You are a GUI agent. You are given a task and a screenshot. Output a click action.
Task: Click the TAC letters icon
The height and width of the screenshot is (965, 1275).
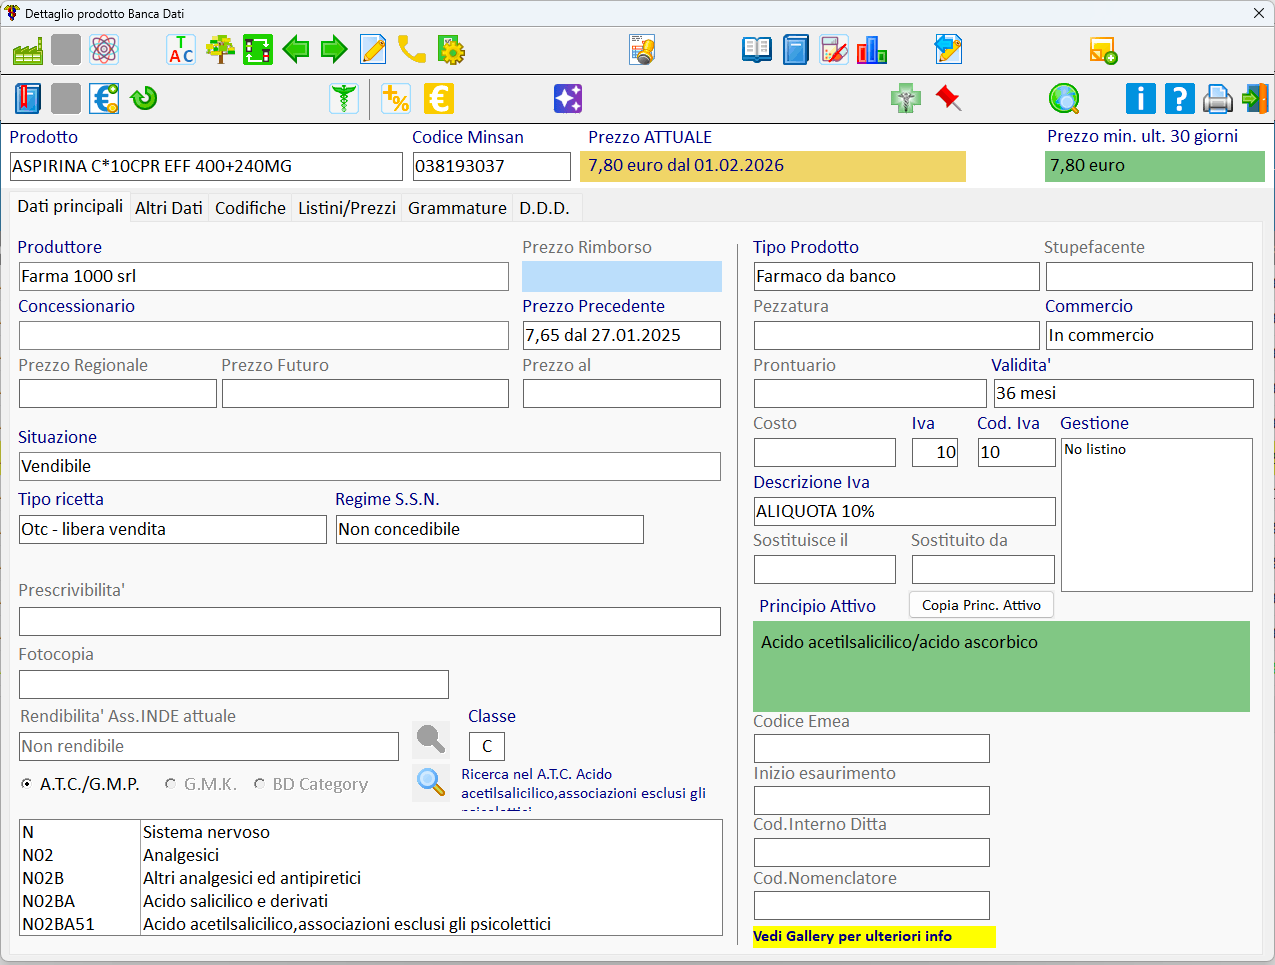[181, 50]
